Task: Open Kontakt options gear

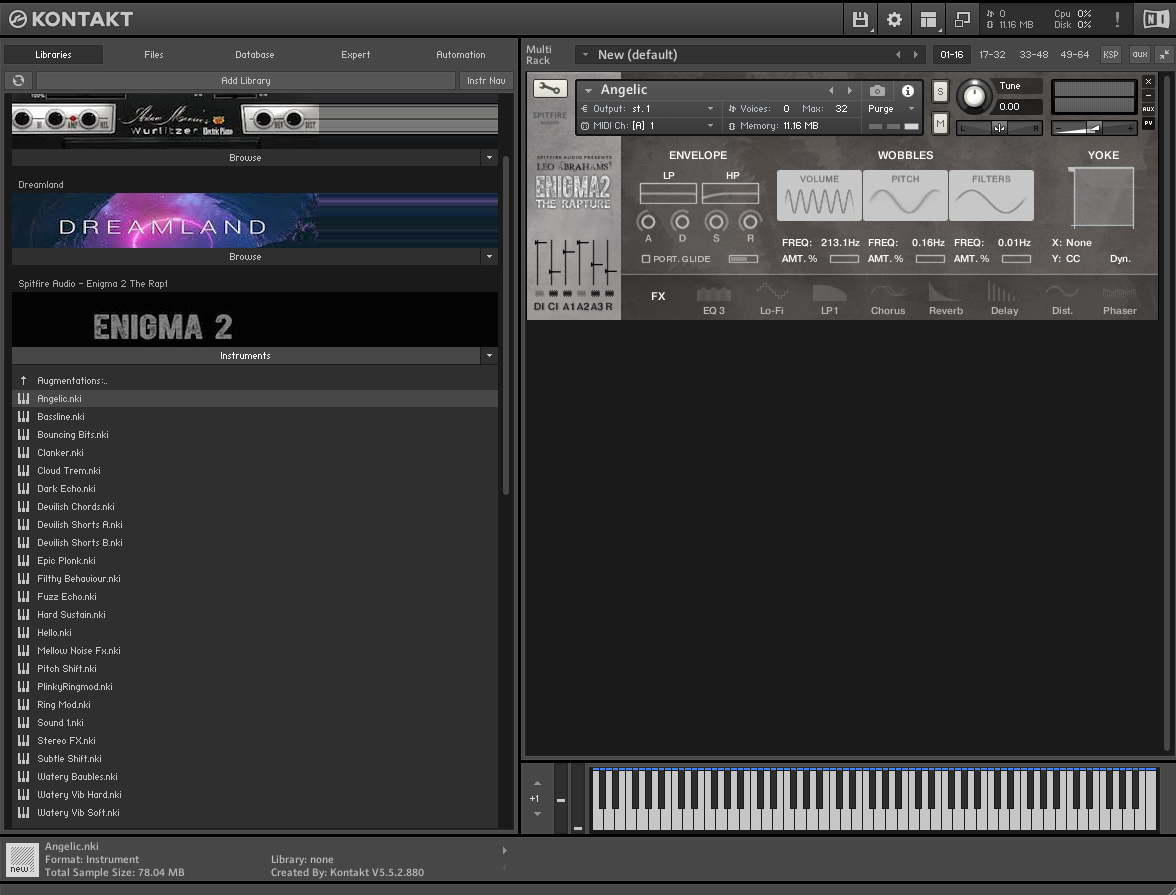Action: coord(894,20)
